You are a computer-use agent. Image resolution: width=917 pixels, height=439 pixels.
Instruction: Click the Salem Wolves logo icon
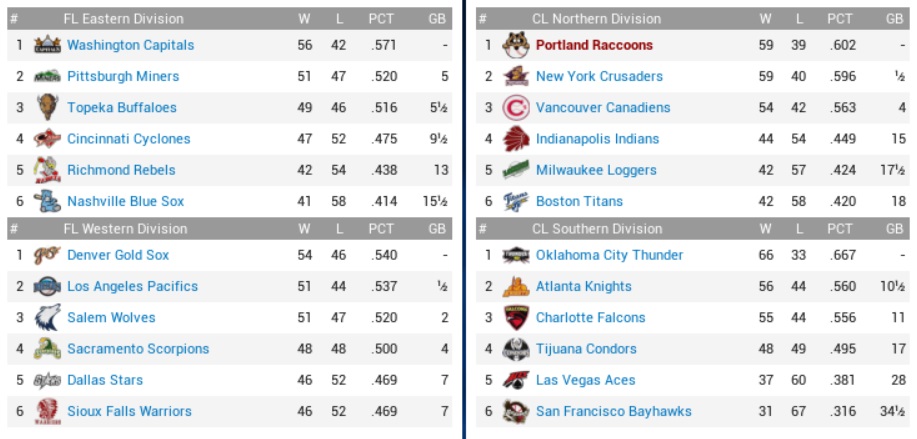tap(47, 317)
